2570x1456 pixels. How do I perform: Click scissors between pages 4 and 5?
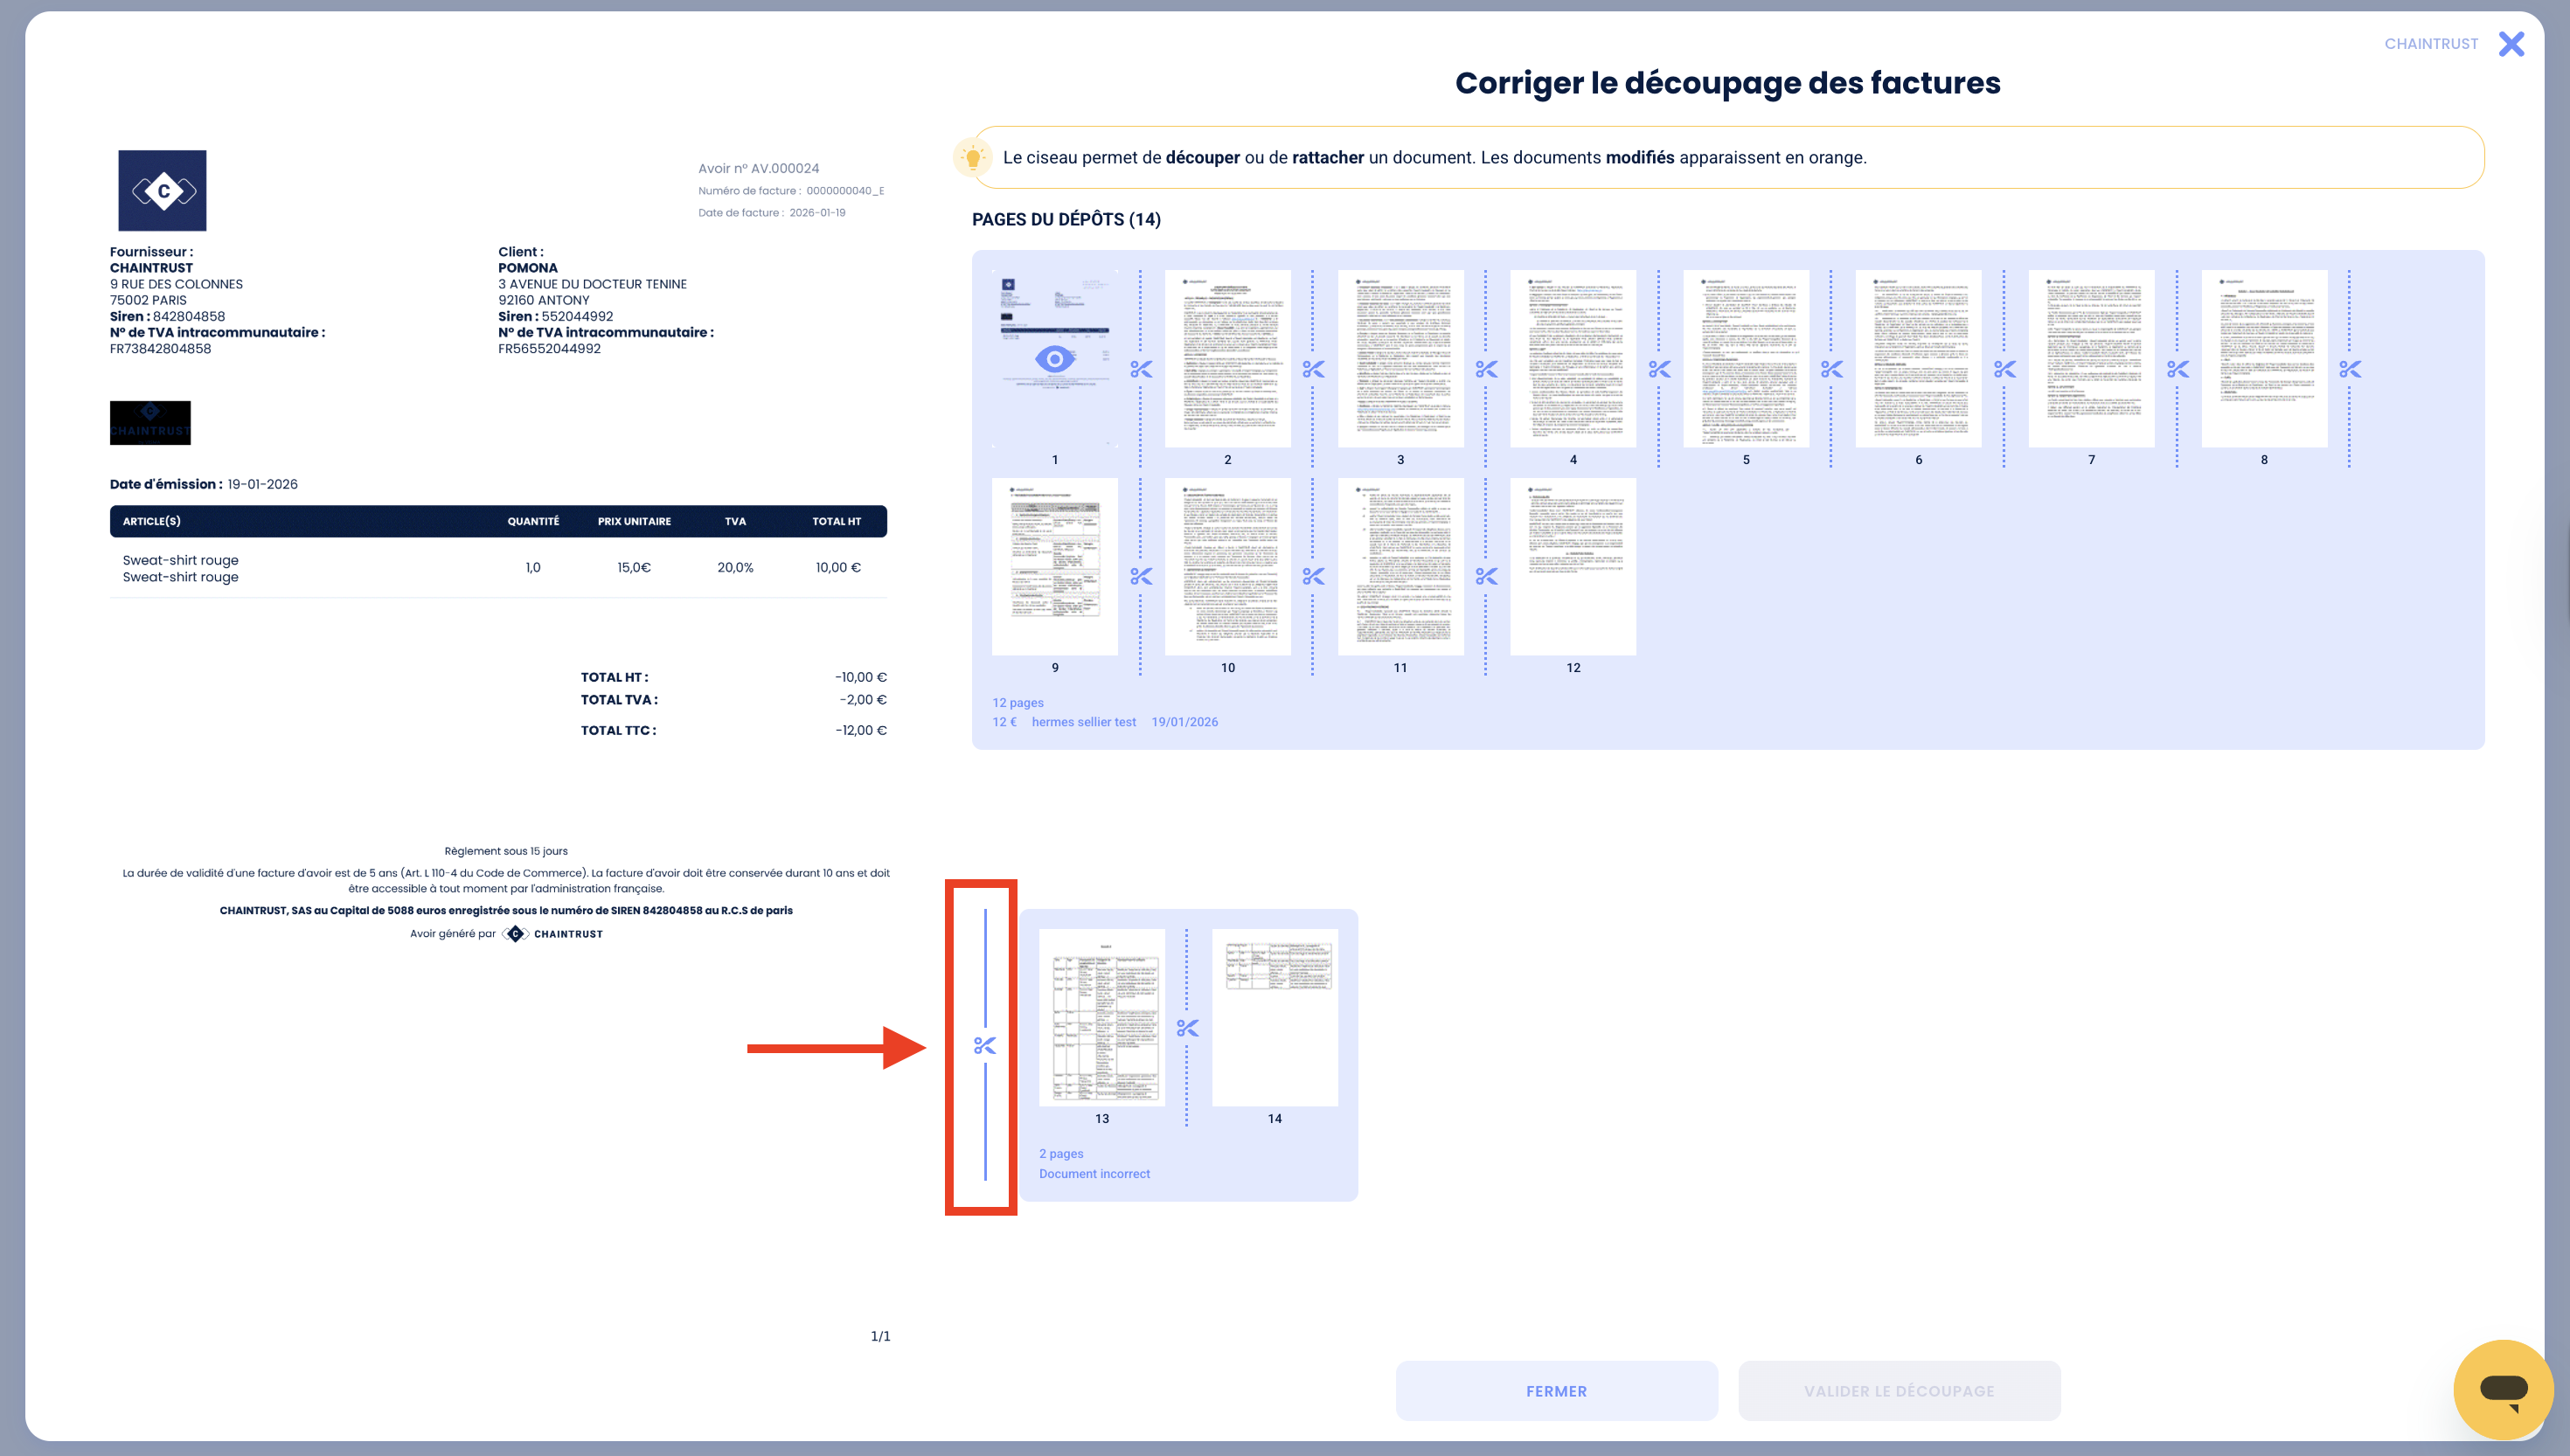point(1659,369)
